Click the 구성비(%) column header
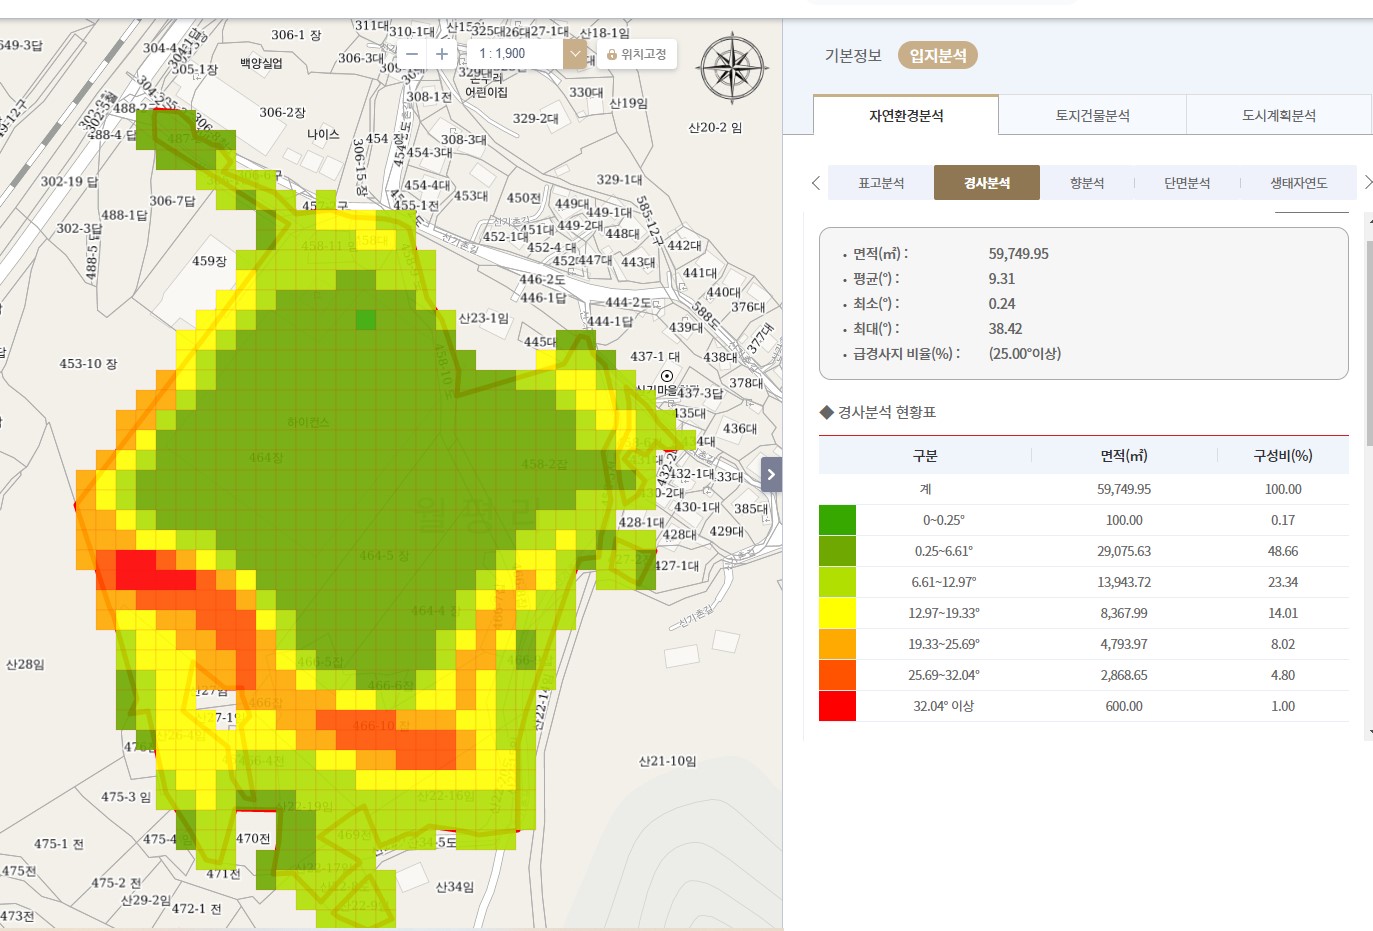Screen dimensions: 1373x931 [x=1283, y=455]
